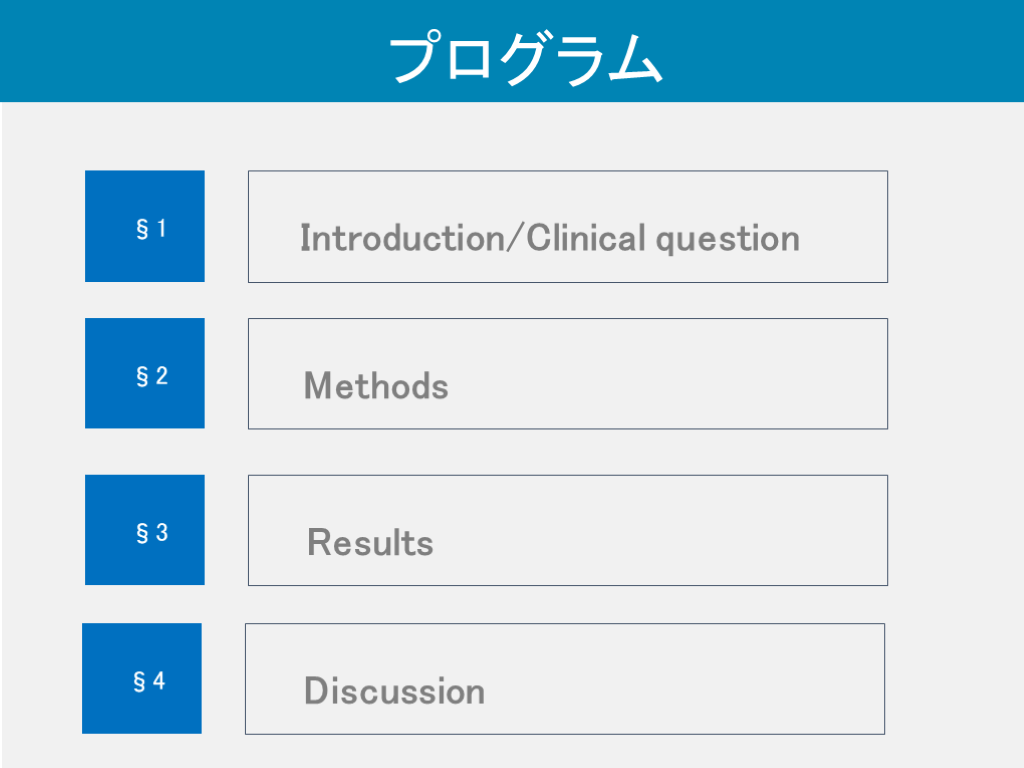Click the プログラム slide title text
1024x768 pixels.
click(x=524, y=58)
